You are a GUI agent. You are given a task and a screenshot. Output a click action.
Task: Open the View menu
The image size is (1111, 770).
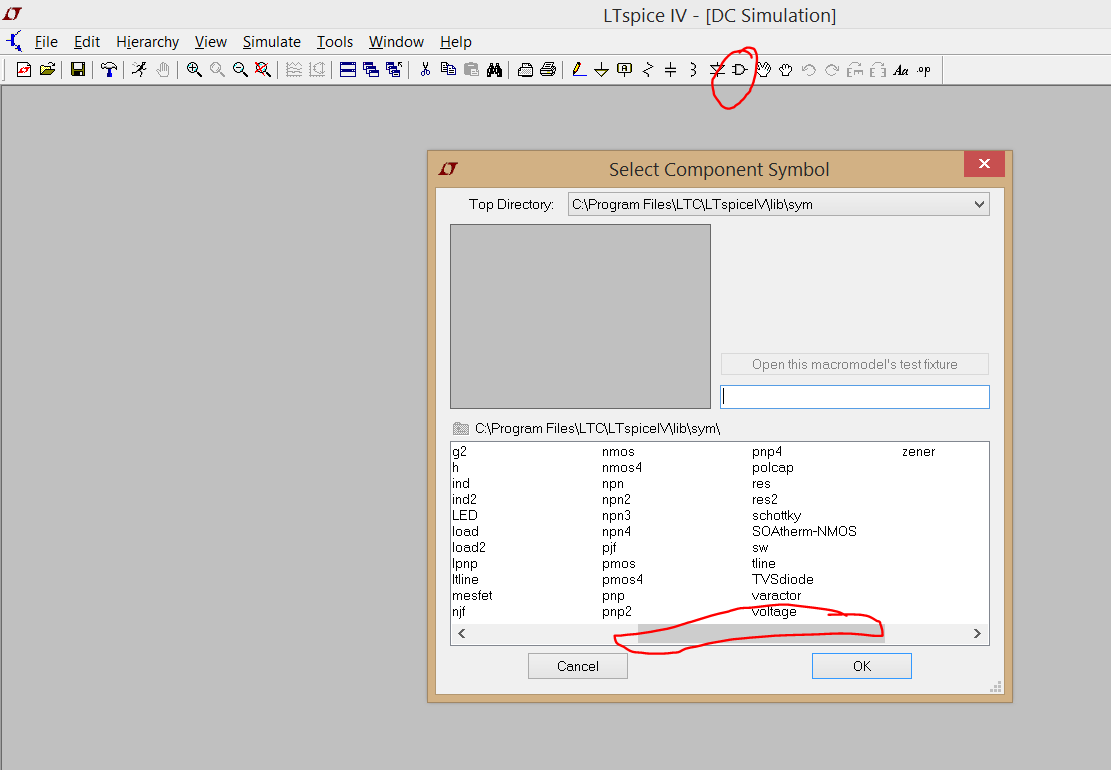(x=210, y=42)
